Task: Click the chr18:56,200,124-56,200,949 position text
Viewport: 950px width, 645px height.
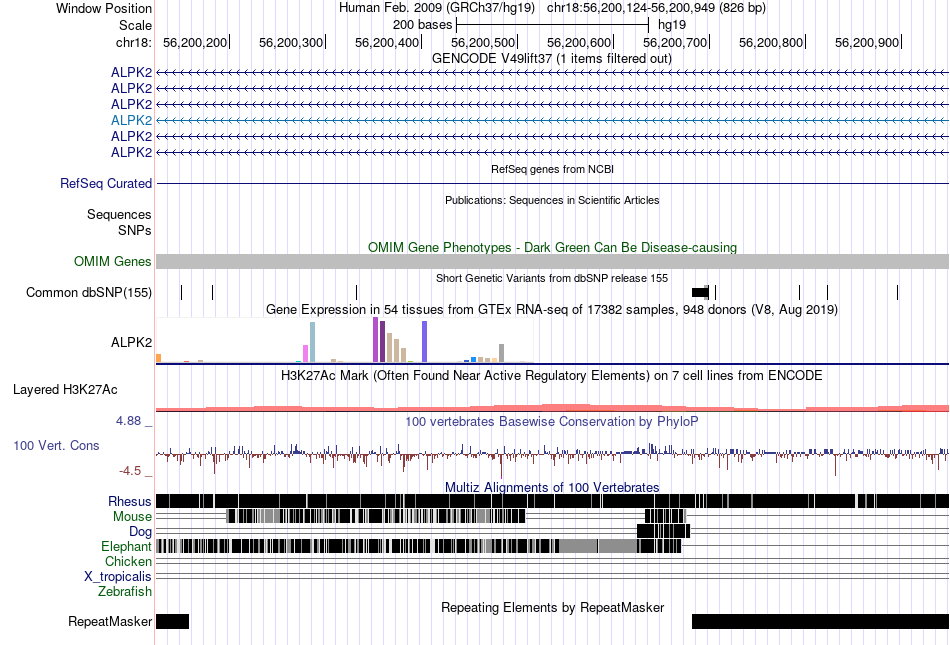Action: point(656,8)
